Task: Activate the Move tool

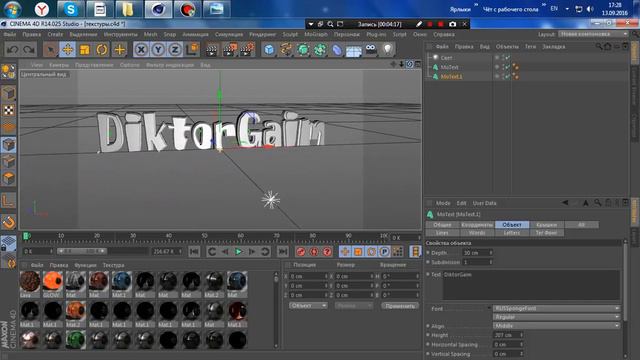Action: (x=68, y=50)
